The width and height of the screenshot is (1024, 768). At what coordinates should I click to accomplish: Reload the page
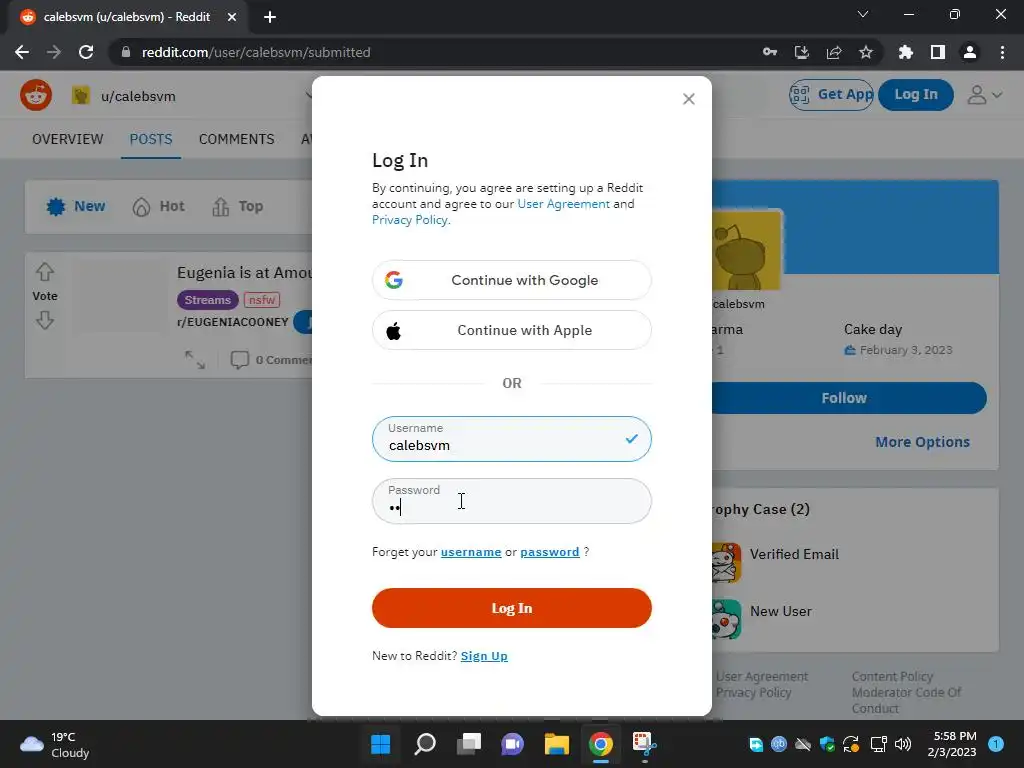[86, 52]
